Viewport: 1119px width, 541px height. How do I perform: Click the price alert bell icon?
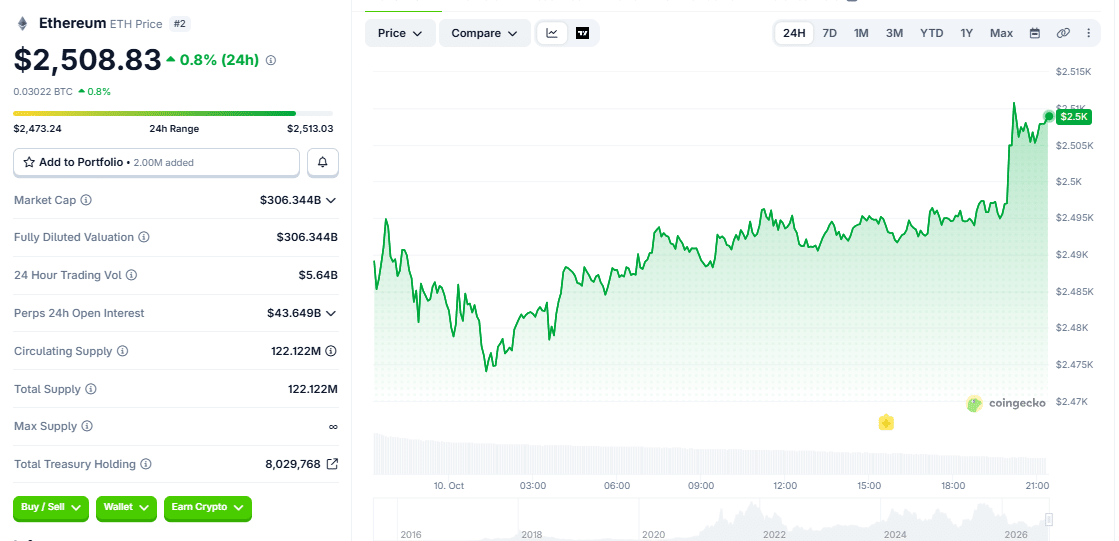tap(323, 163)
